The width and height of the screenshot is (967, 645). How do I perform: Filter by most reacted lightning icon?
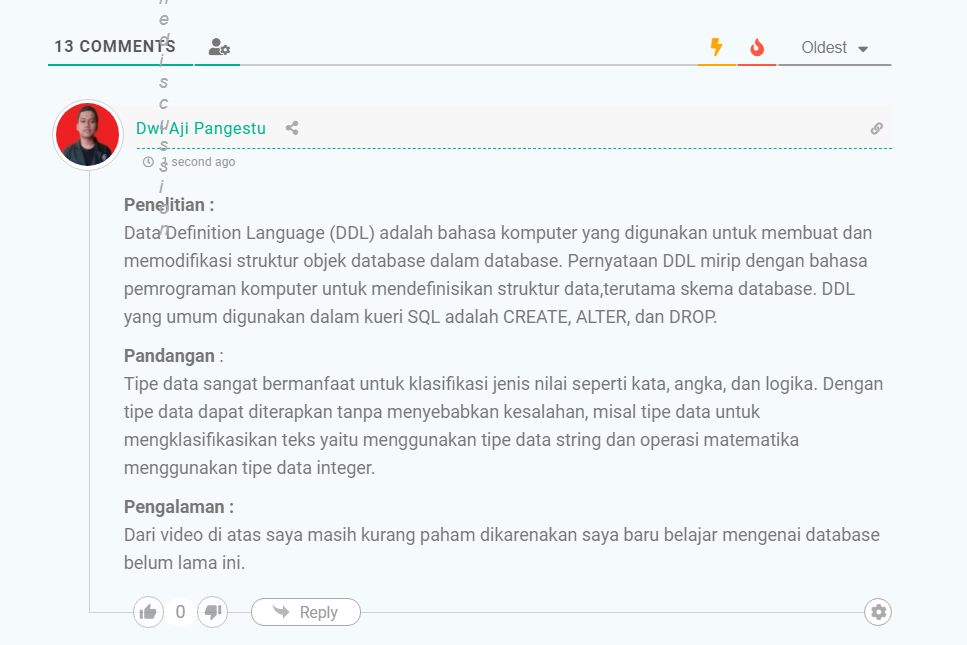(717, 47)
